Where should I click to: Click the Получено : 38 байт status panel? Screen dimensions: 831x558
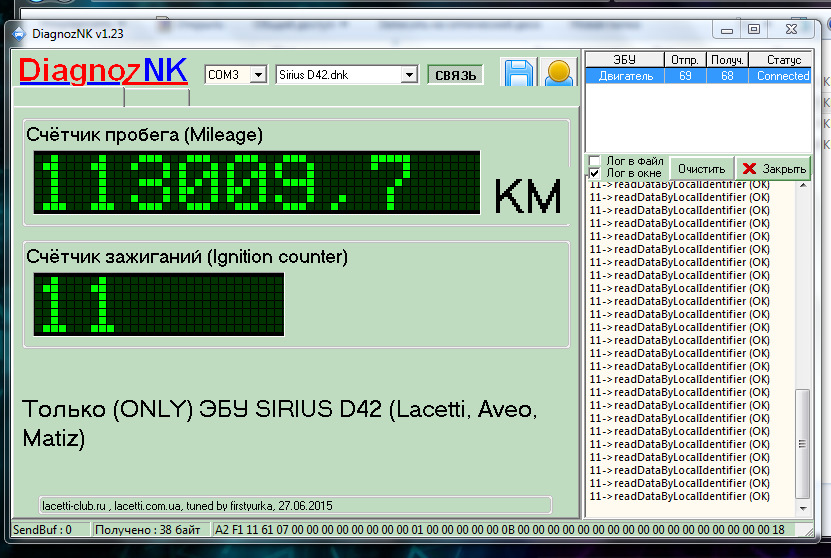tap(151, 529)
